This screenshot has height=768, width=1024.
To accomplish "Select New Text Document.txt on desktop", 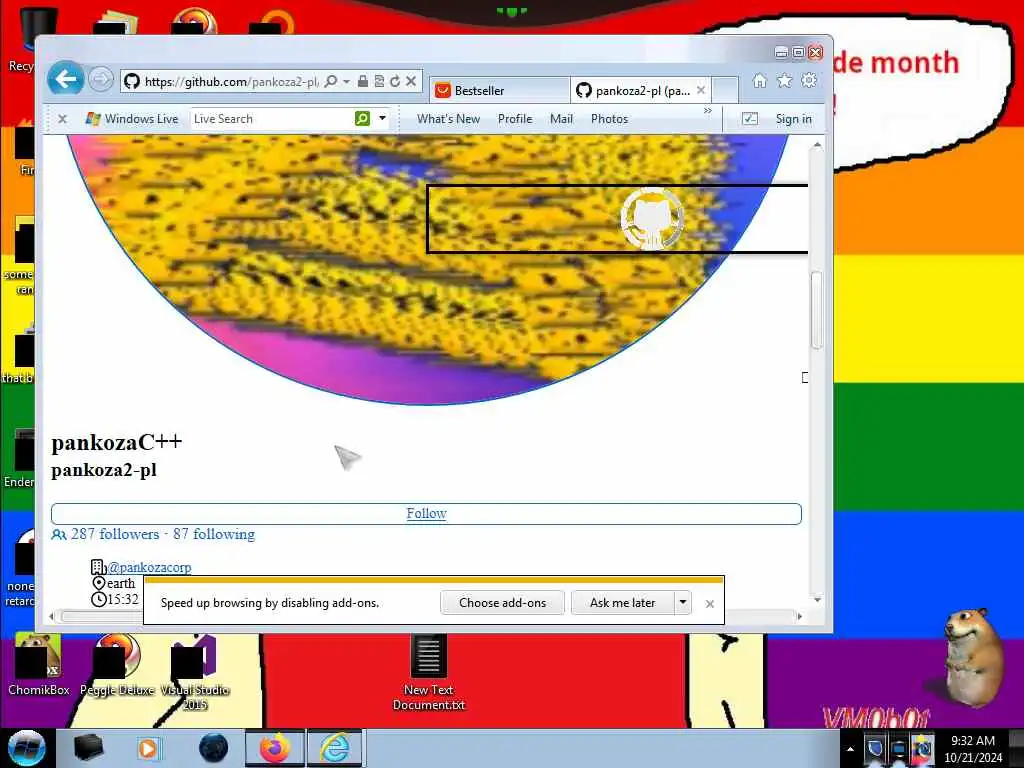I will [428, 673].
